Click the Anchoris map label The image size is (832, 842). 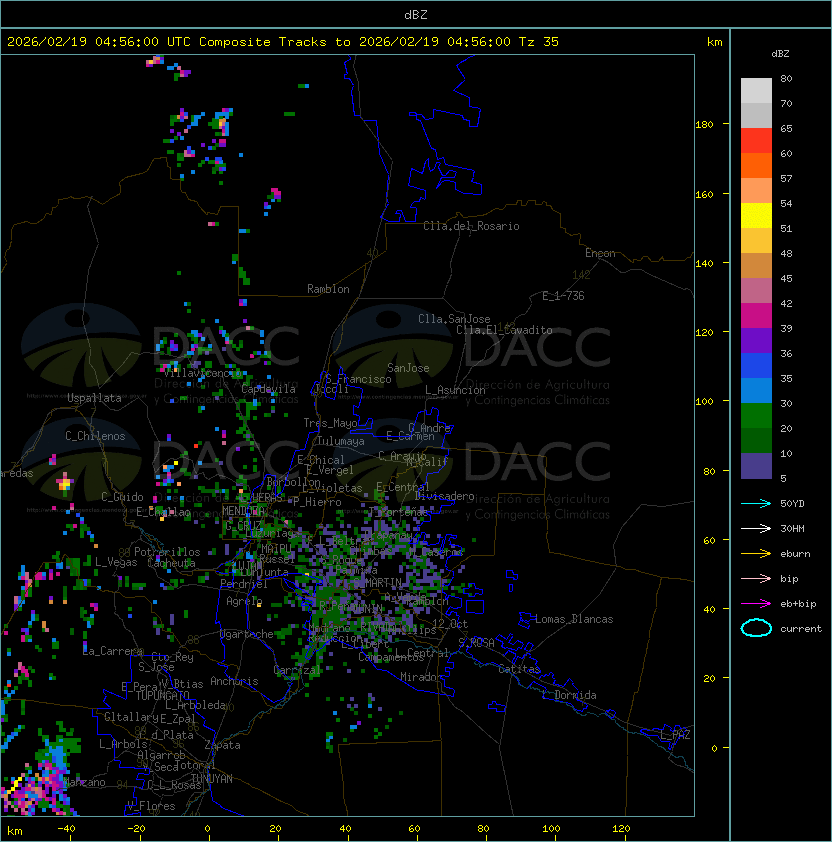tap(234, 681)
